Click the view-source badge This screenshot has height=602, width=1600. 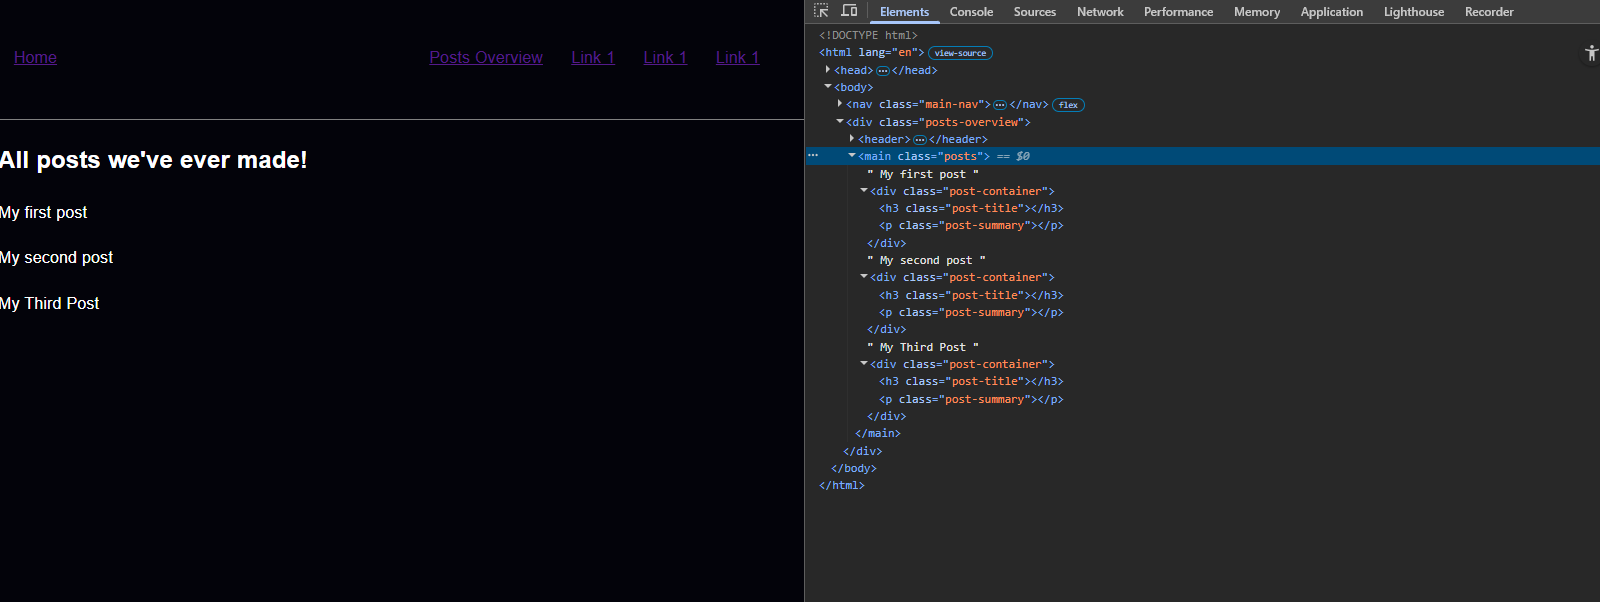point(960,53)
